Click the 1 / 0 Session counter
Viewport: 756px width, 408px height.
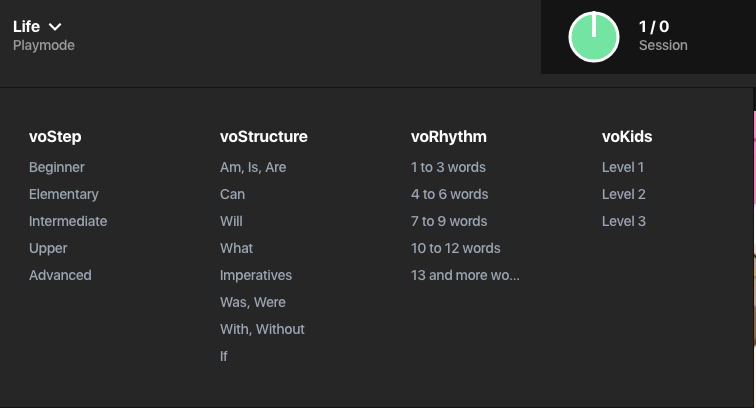click(663, 36)
